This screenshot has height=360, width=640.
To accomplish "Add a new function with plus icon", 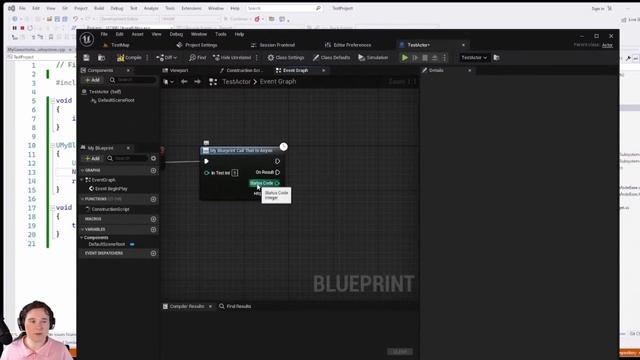I will click(153, 199).
